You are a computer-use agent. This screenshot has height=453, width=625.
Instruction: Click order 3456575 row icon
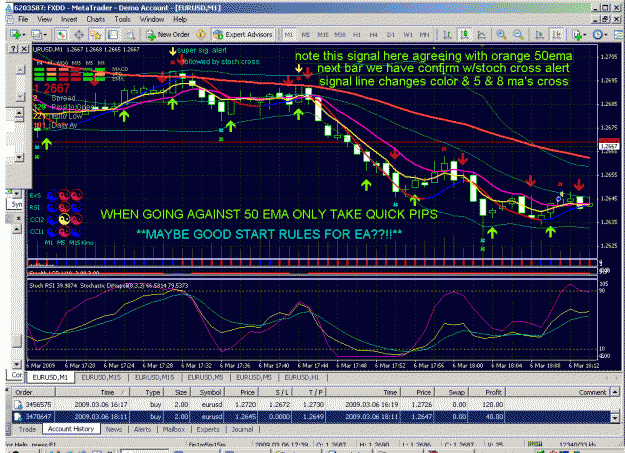18,404
